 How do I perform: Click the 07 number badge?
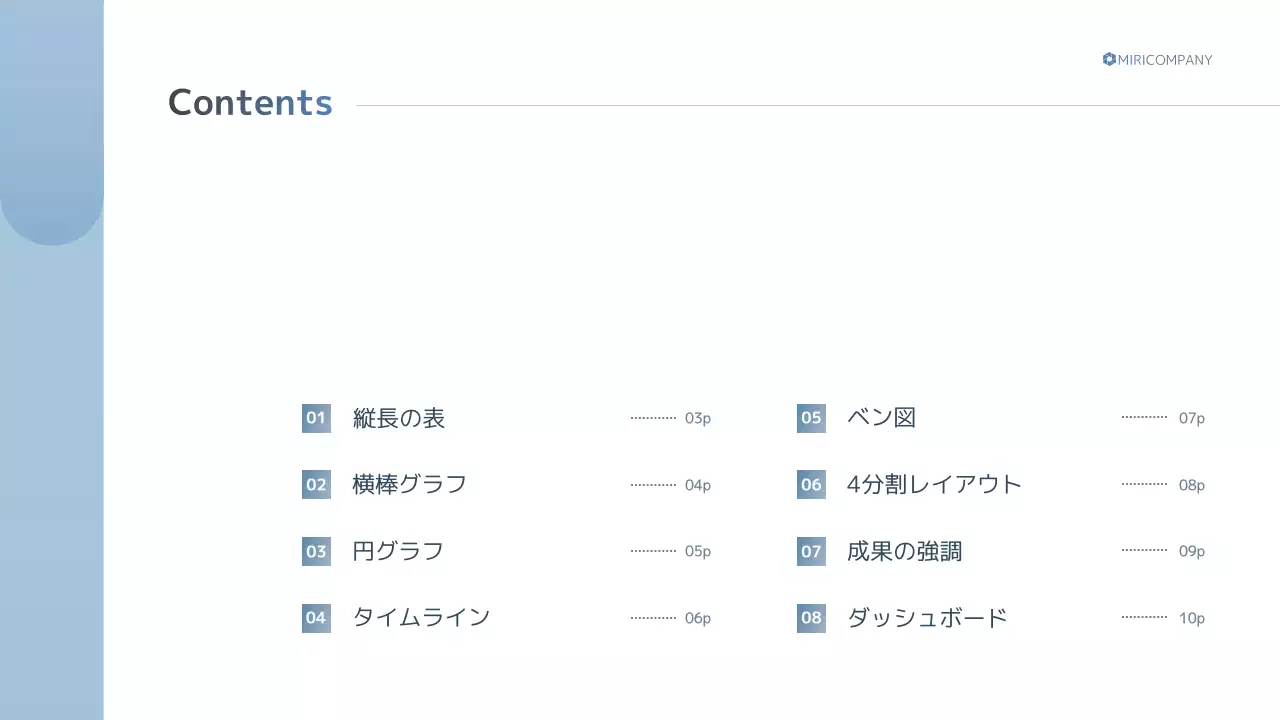pos(811,551)
